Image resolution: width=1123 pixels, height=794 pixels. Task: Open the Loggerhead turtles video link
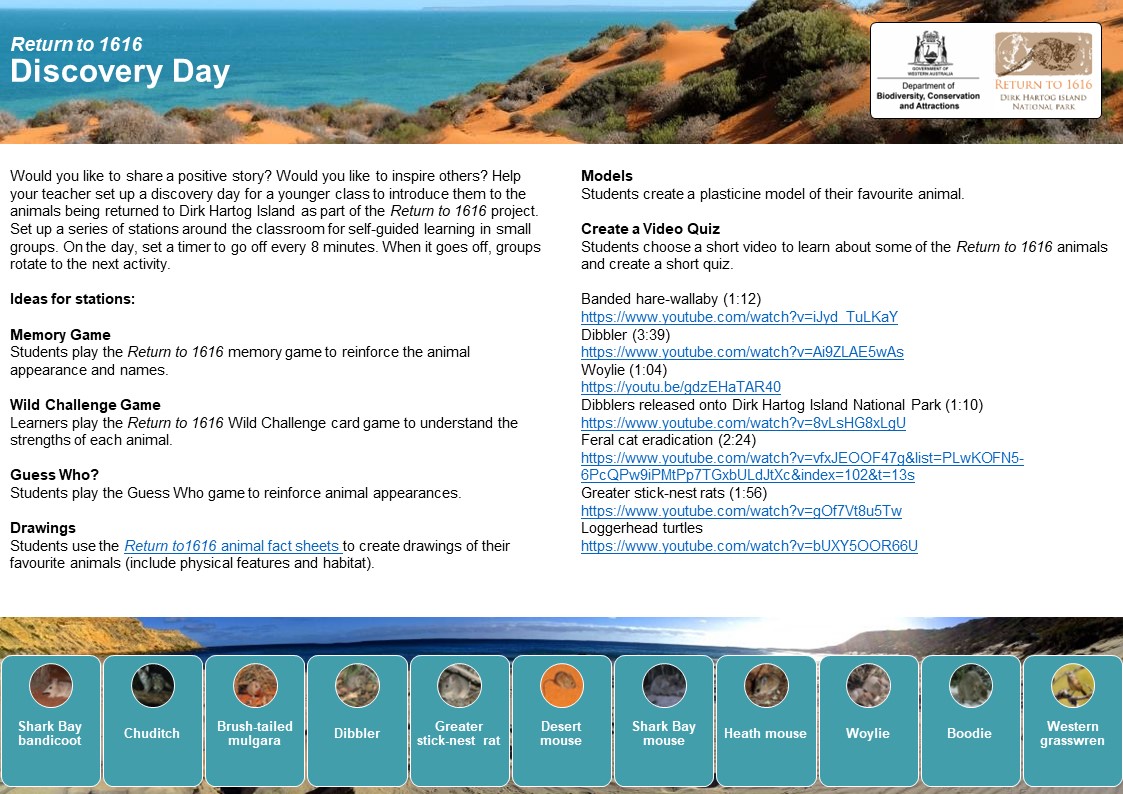tap(749, 545)
